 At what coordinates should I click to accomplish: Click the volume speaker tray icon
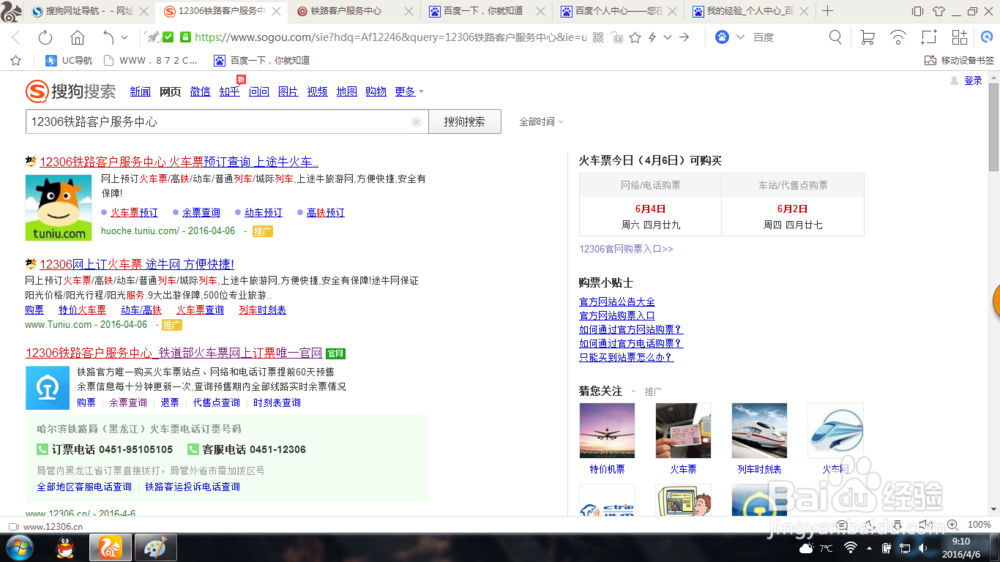(x=923, y=548)
